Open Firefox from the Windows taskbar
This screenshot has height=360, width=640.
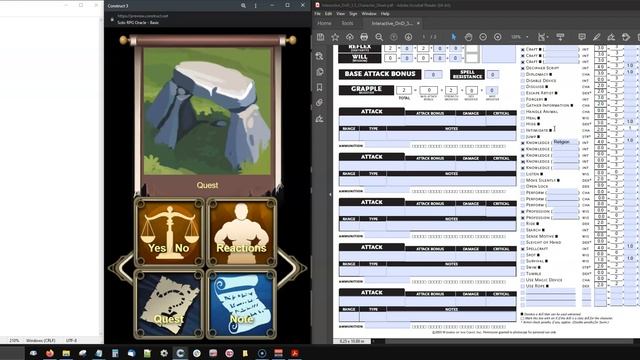coord(50,353)
